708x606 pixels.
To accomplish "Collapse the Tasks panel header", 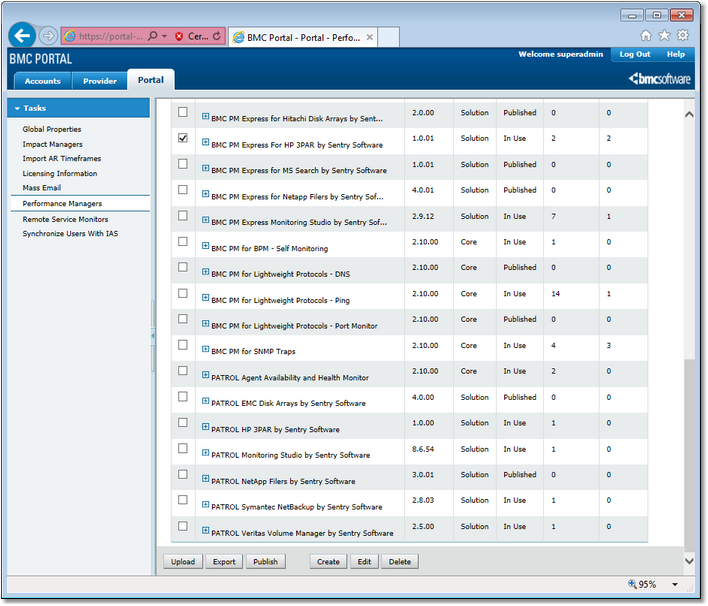I will point(78,108).
